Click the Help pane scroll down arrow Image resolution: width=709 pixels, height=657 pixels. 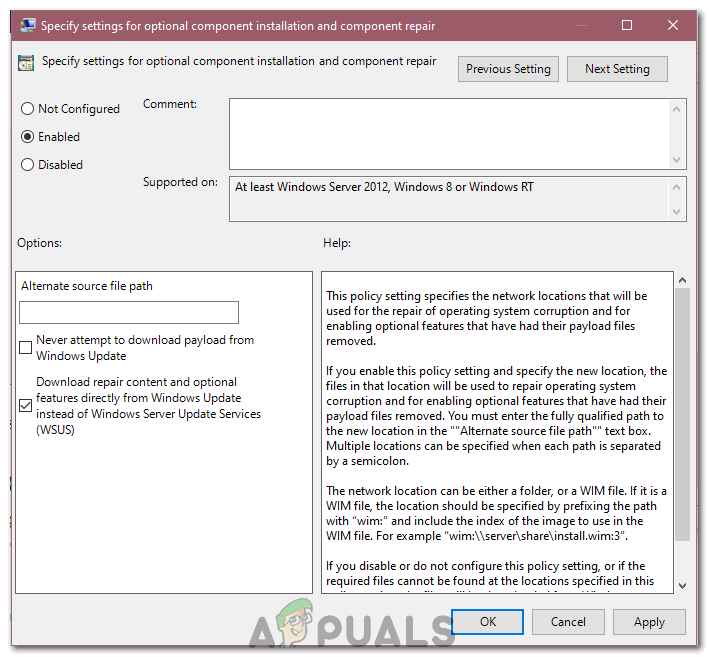click(x=682, y=586)
